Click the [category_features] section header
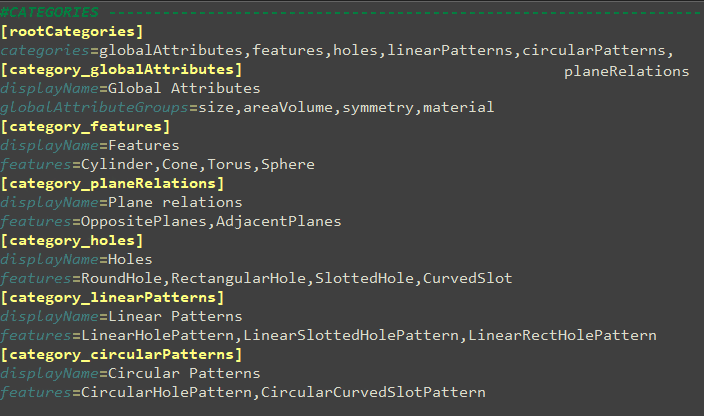Screen dimensions: 704x416 (85, 126)
